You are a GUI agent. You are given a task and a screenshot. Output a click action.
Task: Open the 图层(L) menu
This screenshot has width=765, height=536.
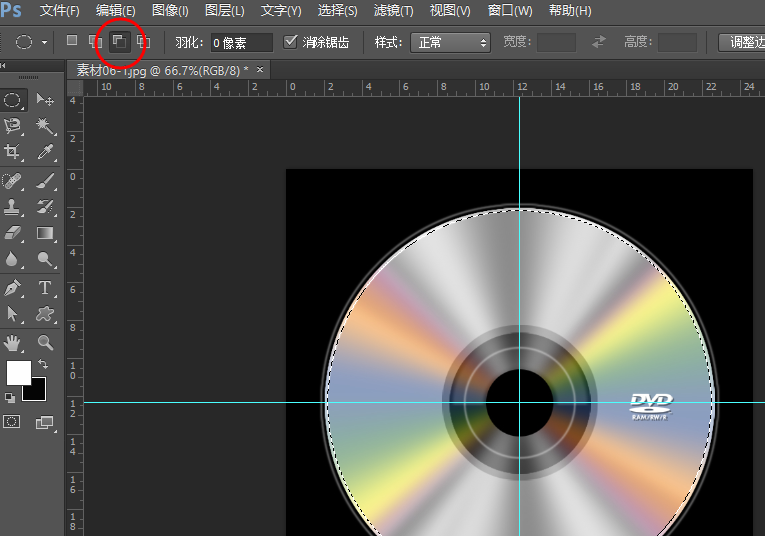pos(225,10)
